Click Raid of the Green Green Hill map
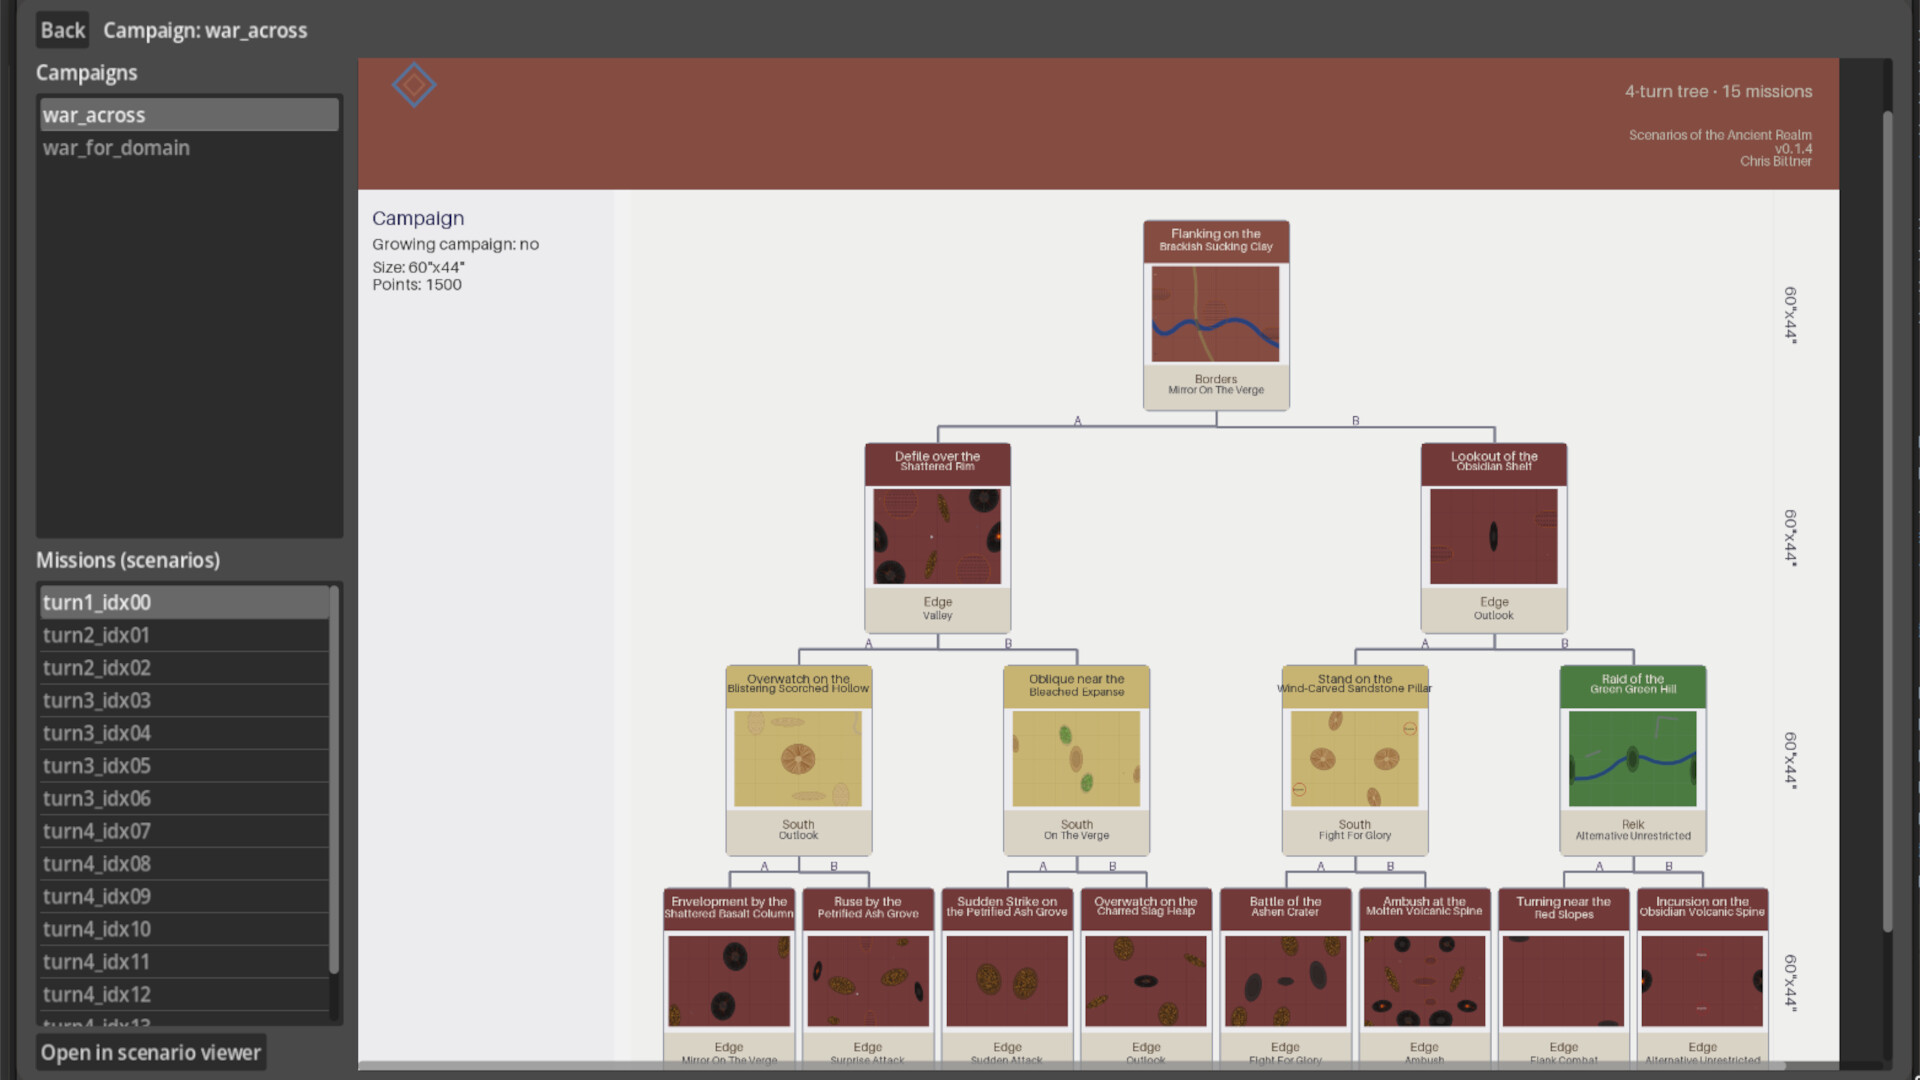Screen dimensions: 1920x1080 1632,758
